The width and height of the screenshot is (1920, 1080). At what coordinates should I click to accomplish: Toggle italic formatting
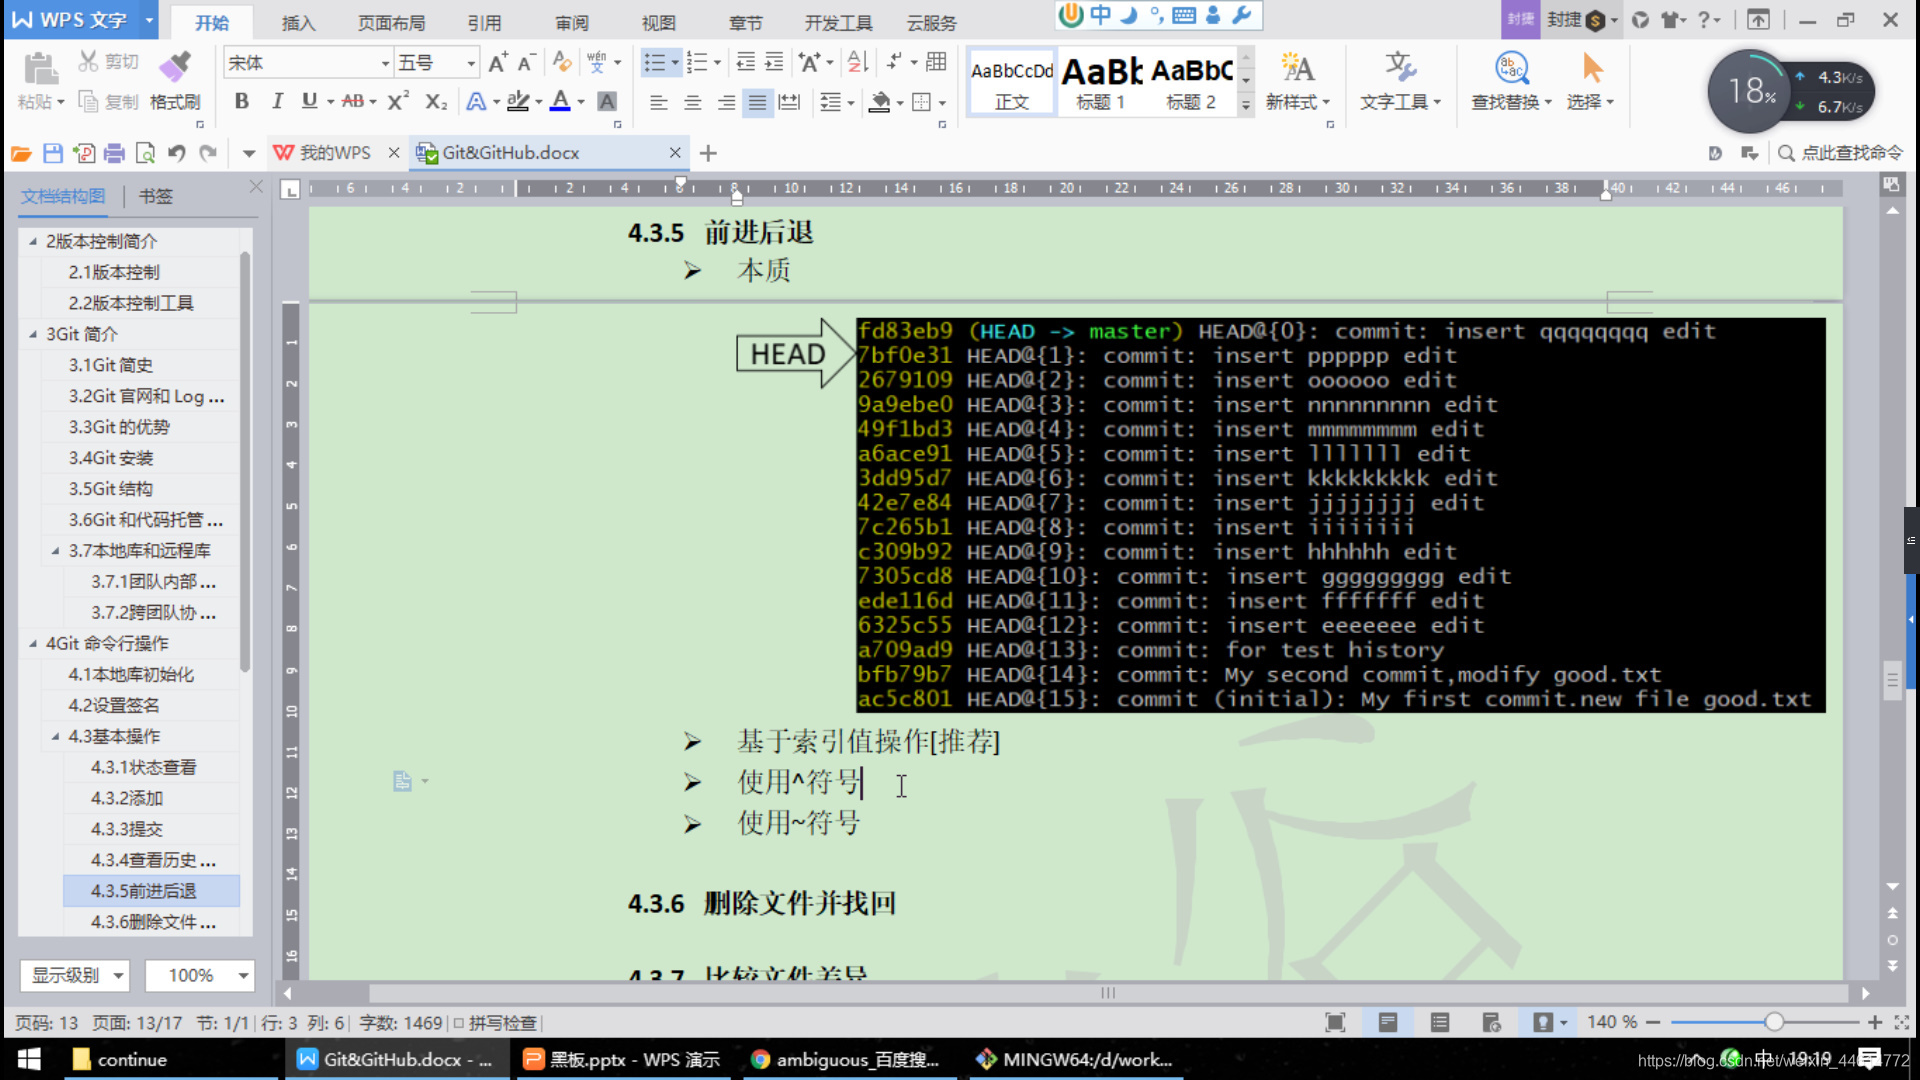tap(277, 101)
